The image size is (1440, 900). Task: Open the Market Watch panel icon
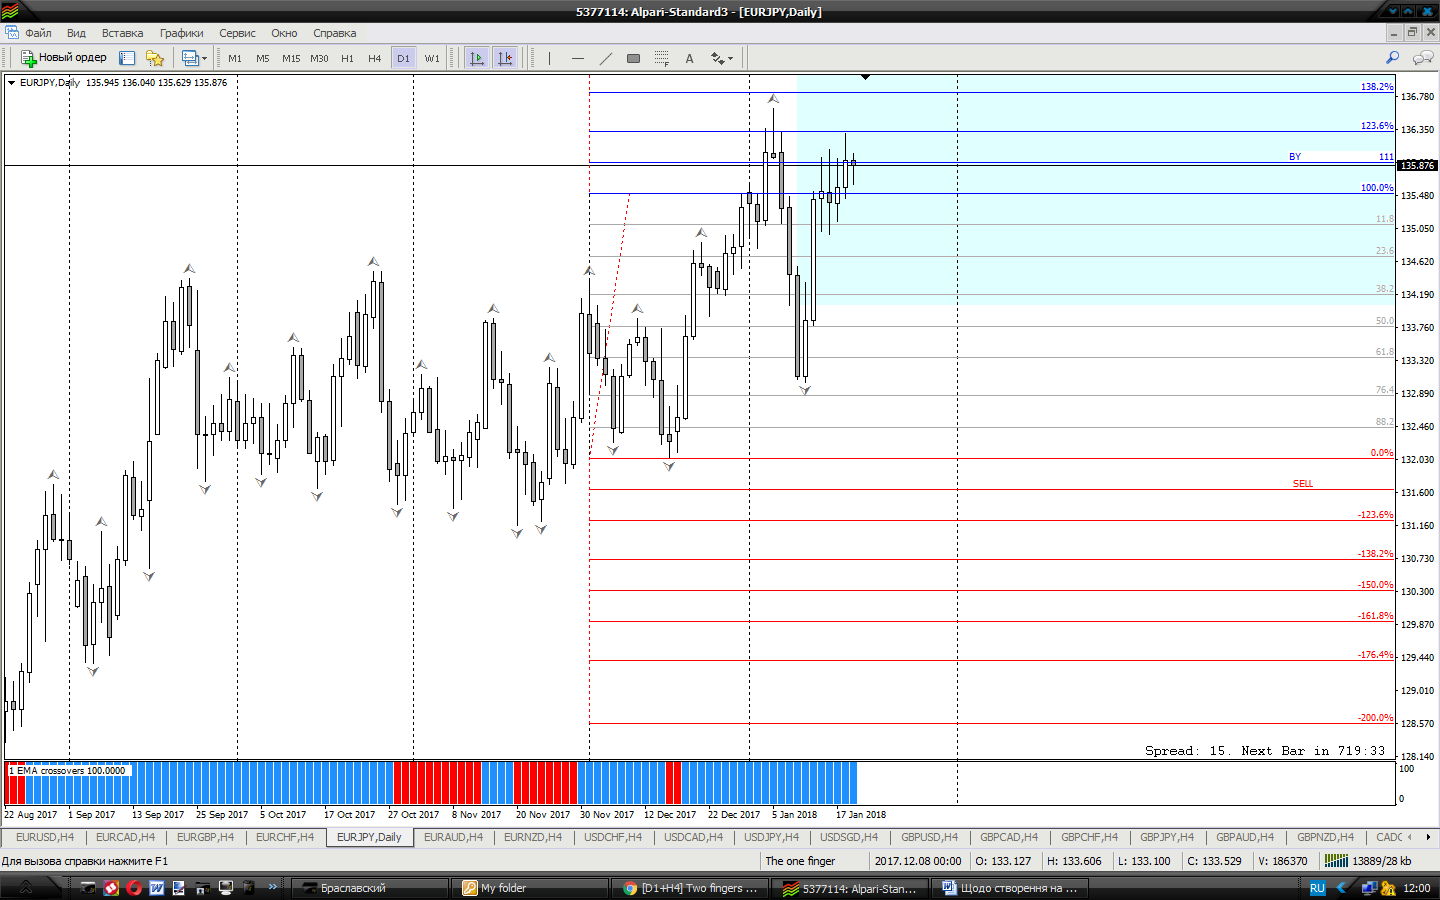pyautogui.click(x=127, y=58)
